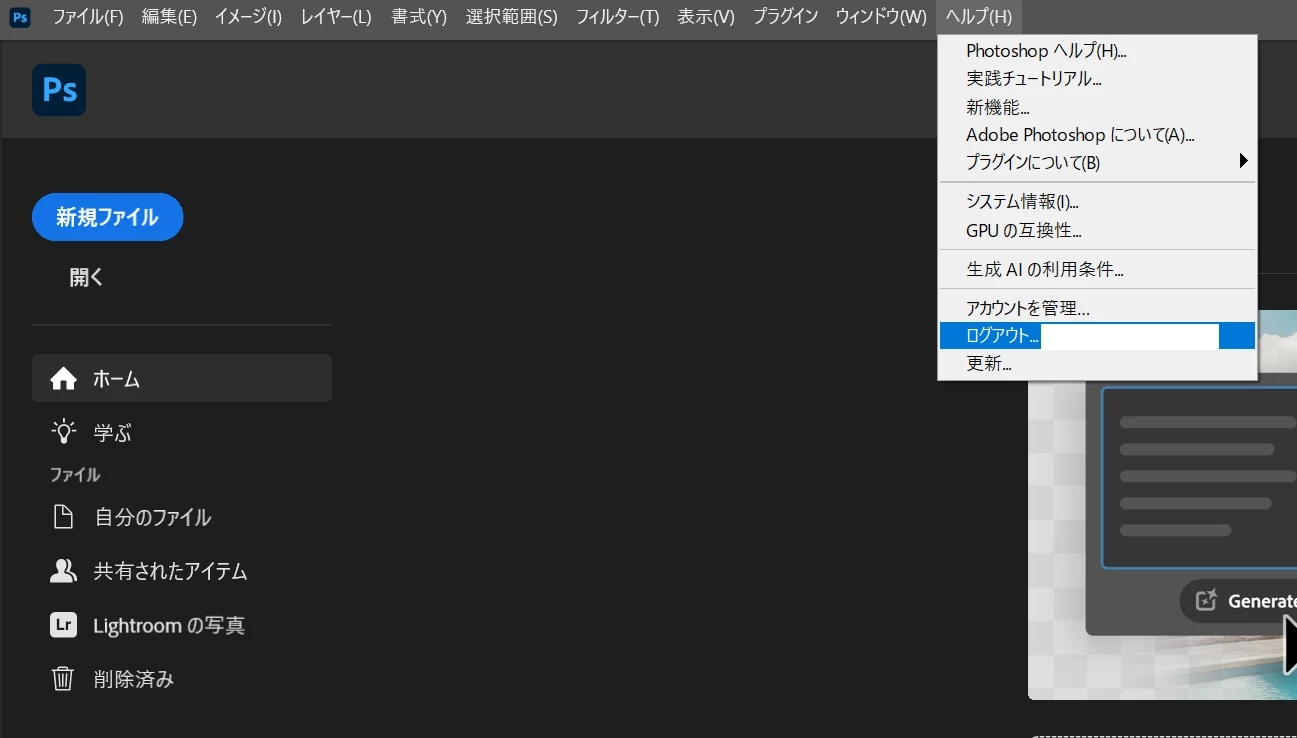Expand プラグインについて(B) submenu arrow
The width and height of the screenshot is (1297, 738).
[1244, 161]
